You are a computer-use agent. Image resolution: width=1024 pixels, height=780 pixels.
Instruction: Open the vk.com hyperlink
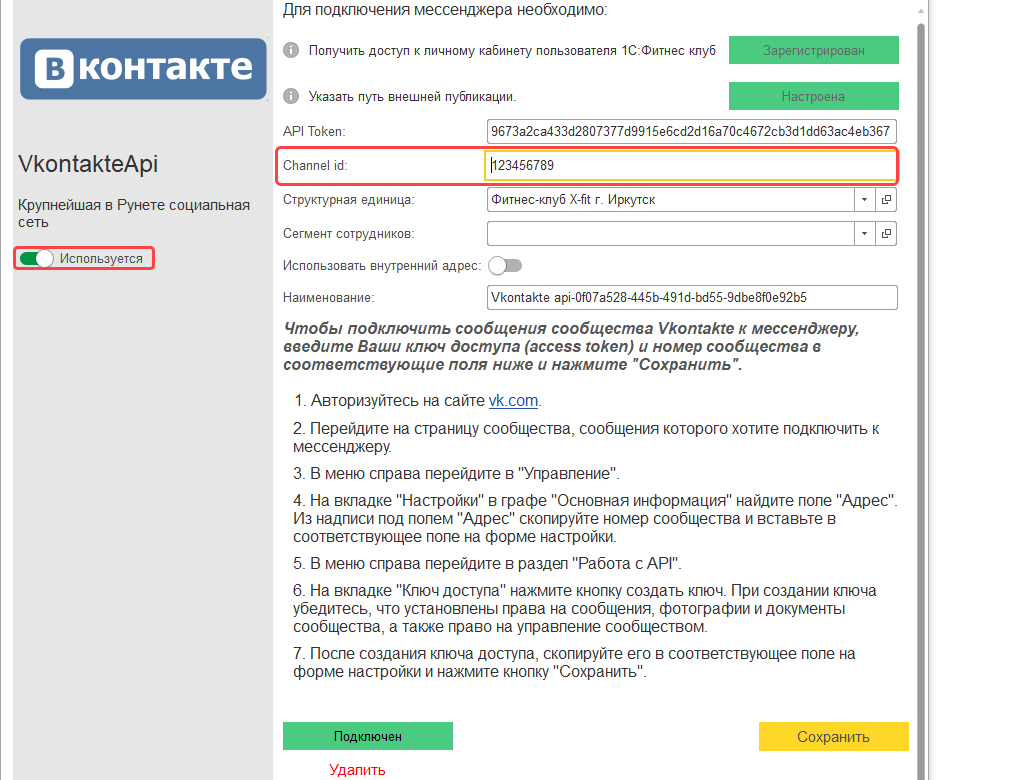click(x=513, y=401)
